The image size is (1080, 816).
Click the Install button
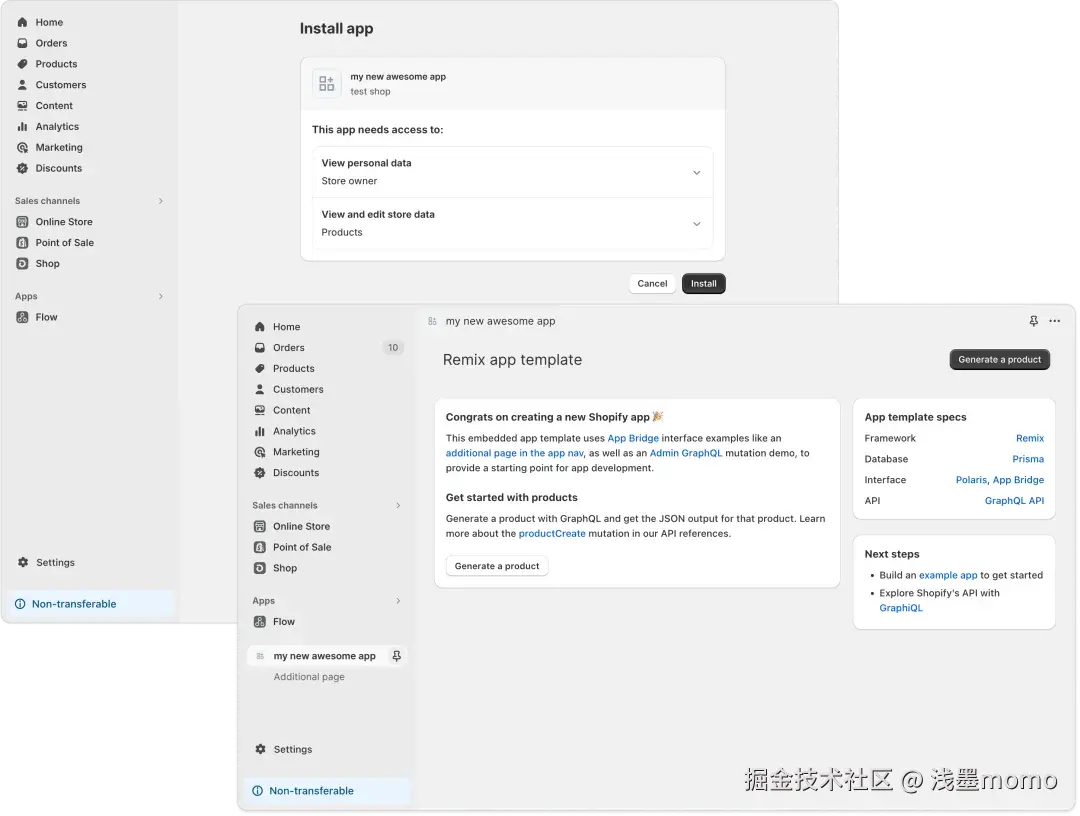pos(703,284)
